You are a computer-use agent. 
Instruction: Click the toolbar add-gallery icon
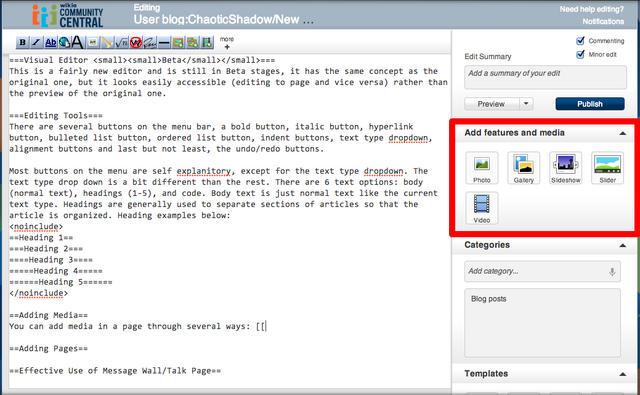(x=193, y=42)
